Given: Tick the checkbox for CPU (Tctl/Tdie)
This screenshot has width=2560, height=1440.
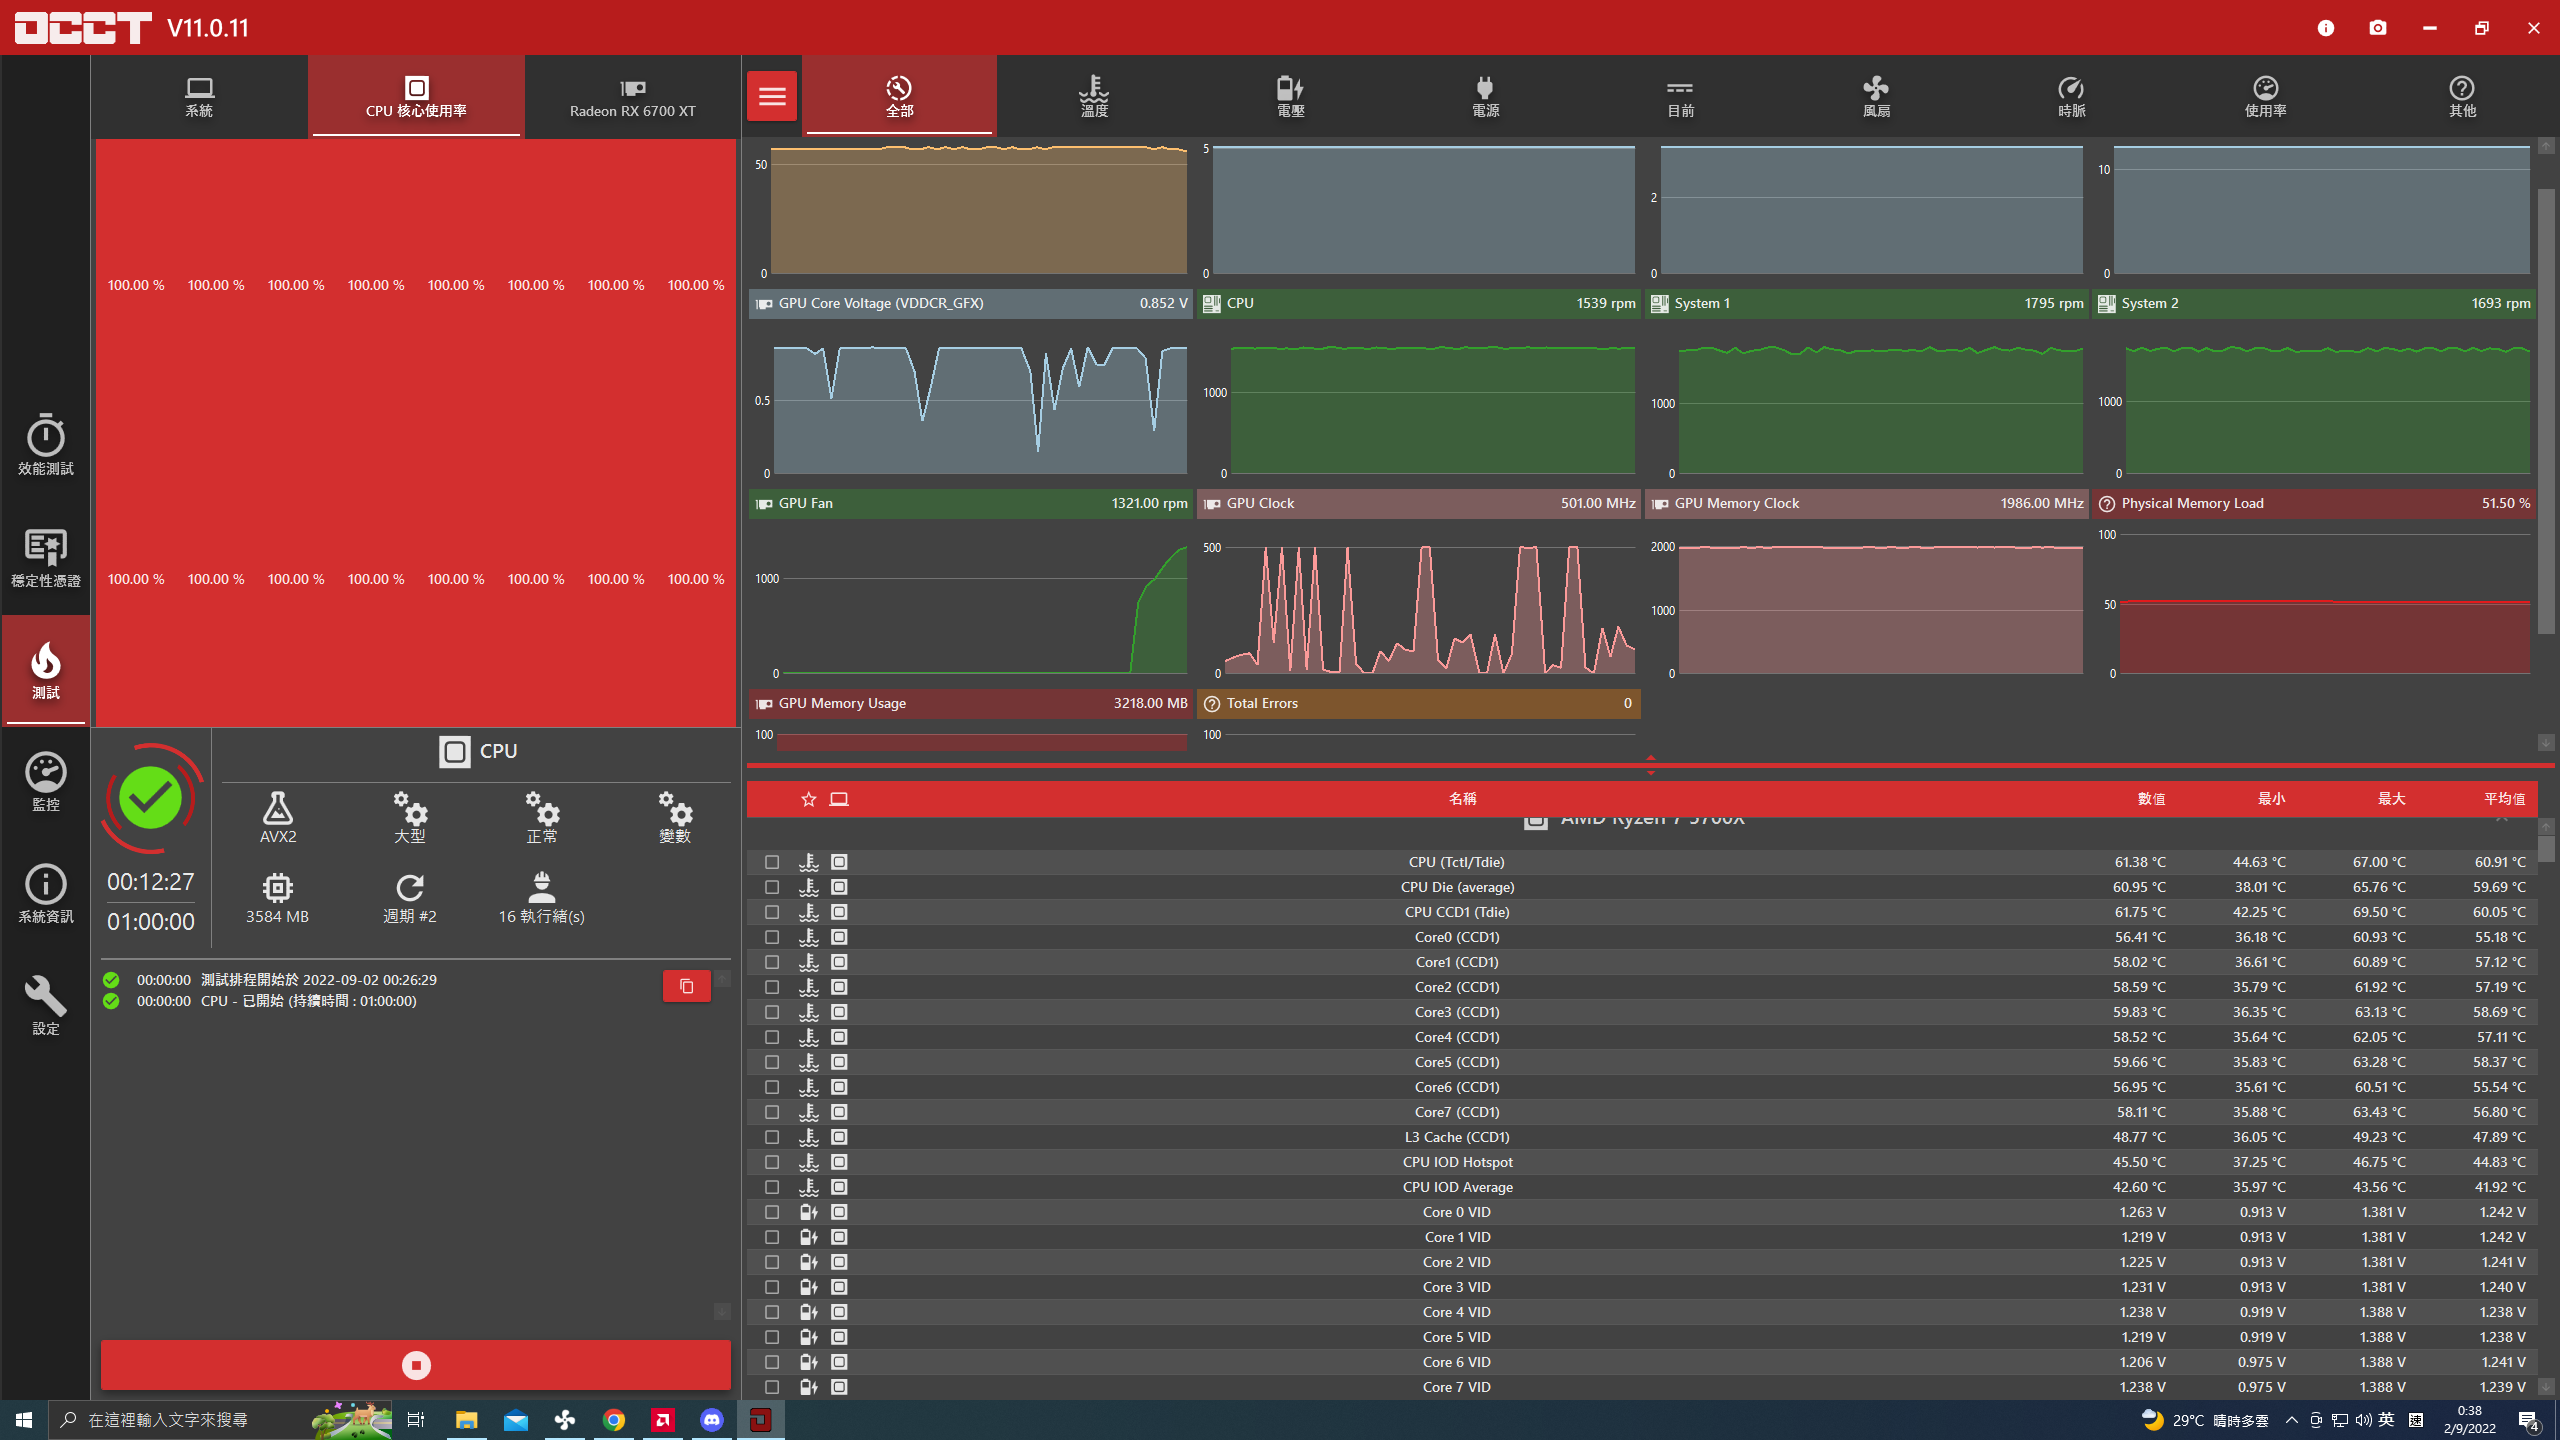Looking at the screenshot, I should [772, 862].
